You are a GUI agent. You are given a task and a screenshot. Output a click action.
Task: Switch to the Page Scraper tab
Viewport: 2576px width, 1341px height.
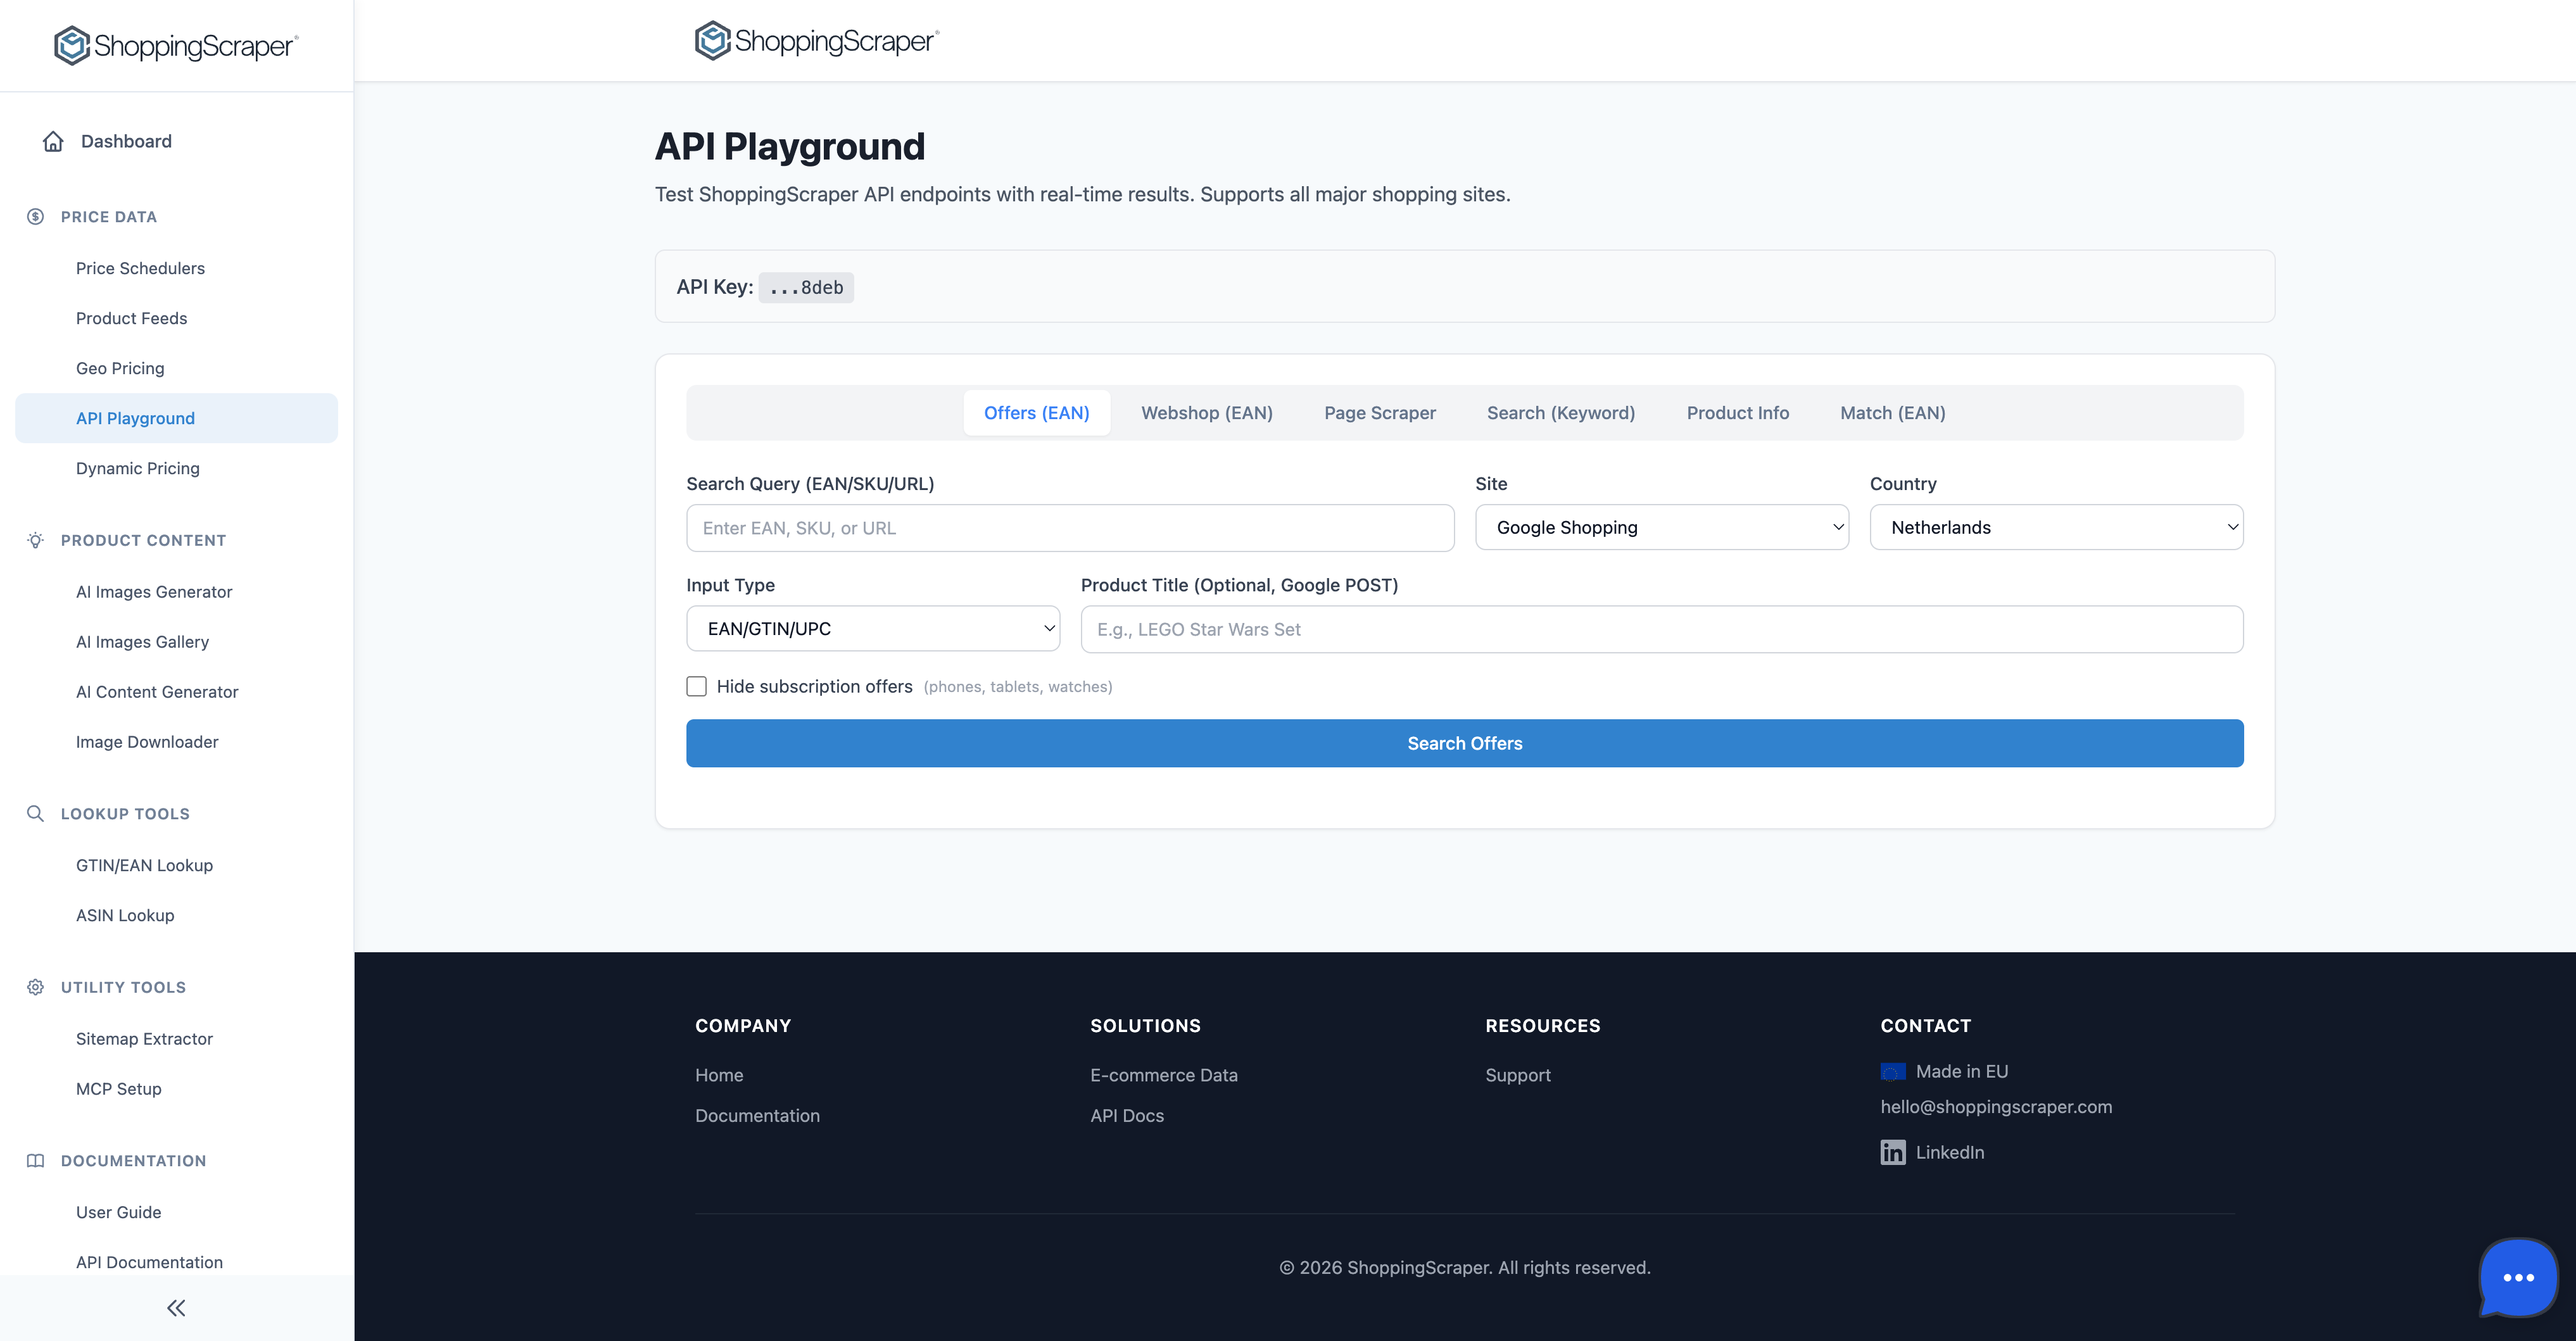[1380, 412]
